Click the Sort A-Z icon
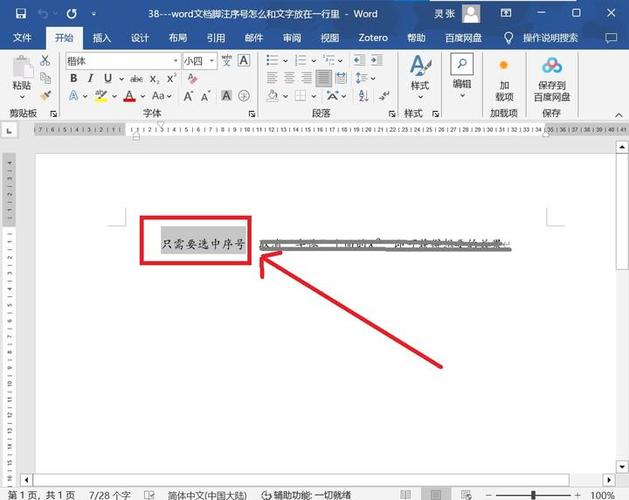 click(363, 96)
